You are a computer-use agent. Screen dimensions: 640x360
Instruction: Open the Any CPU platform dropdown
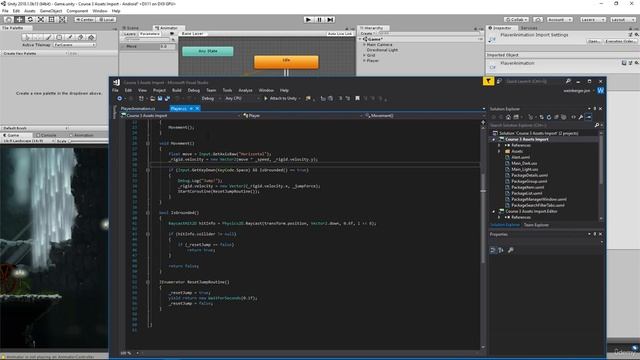(x=242, y=98)
